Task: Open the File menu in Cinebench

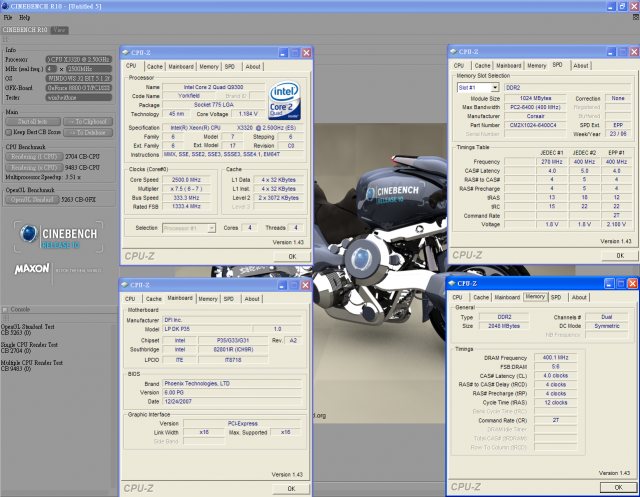Action: (8, 18)
